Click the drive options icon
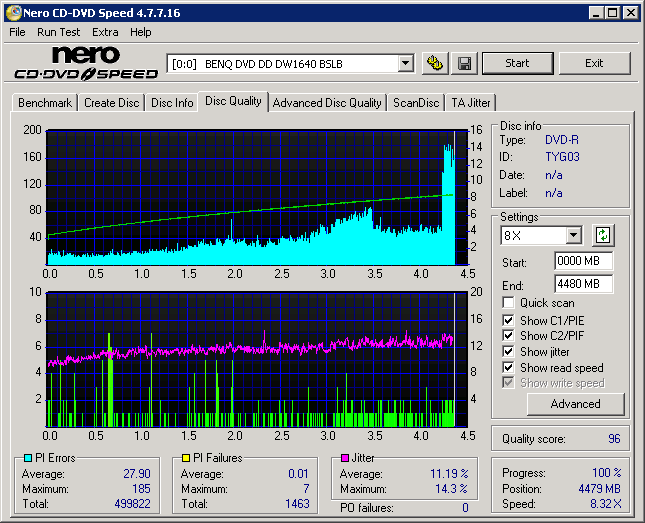Screen dimensions: 645x523 pyautogui.click(x=435, y=63)
